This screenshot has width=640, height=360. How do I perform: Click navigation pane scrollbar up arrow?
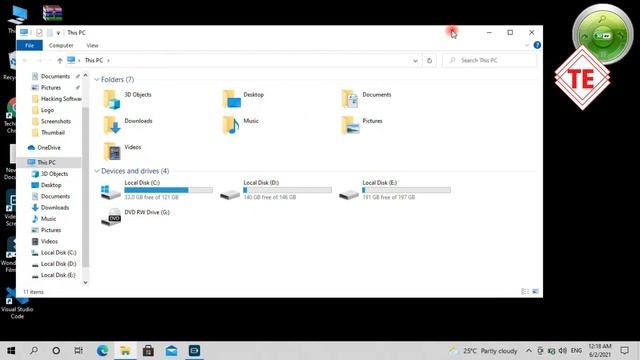tap(85, 76)
